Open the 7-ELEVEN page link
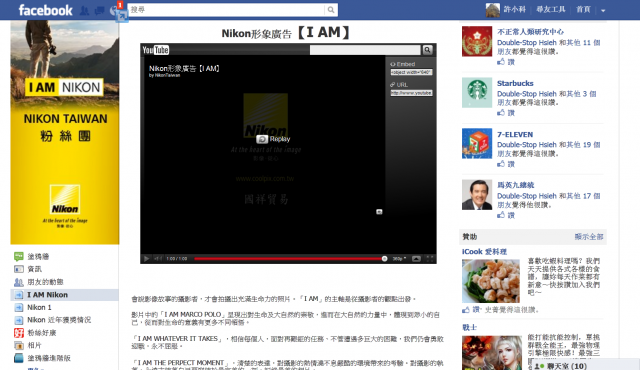 click(515, 135)
